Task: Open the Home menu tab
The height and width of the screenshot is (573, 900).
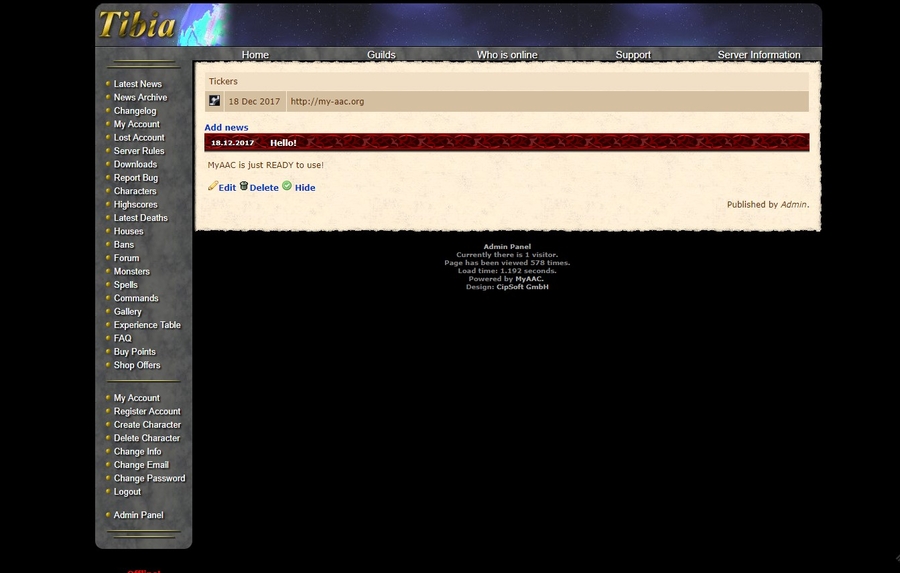Action: pos(255,55)
